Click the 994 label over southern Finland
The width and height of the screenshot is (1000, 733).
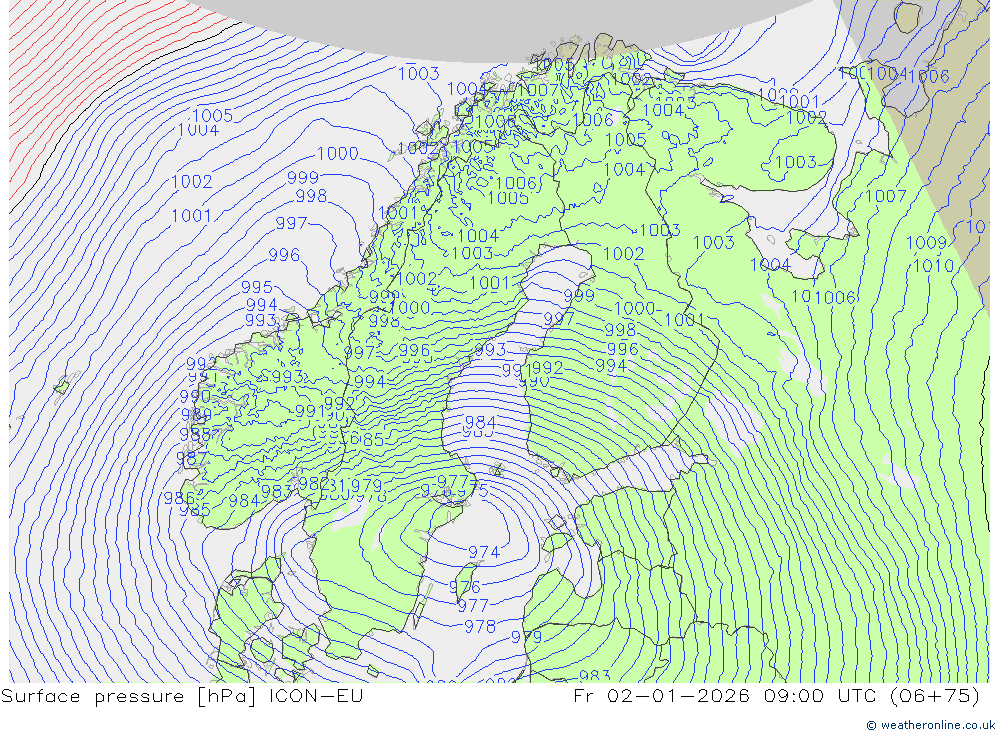tap(611, 366)
